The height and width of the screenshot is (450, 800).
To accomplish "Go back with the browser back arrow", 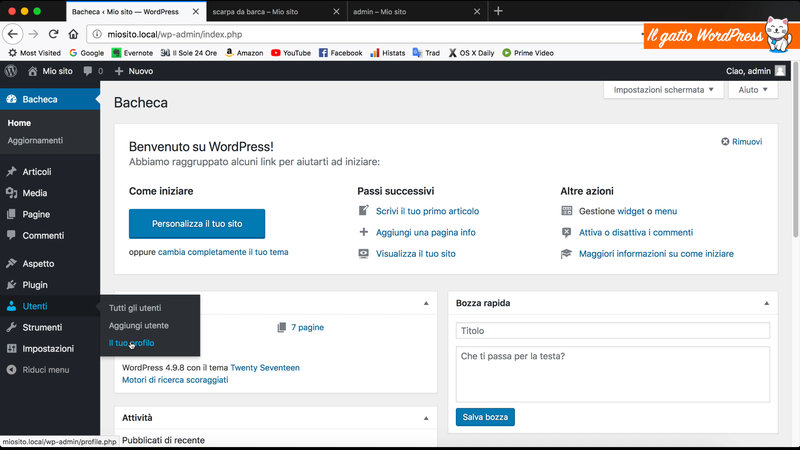I will point(13,34).
